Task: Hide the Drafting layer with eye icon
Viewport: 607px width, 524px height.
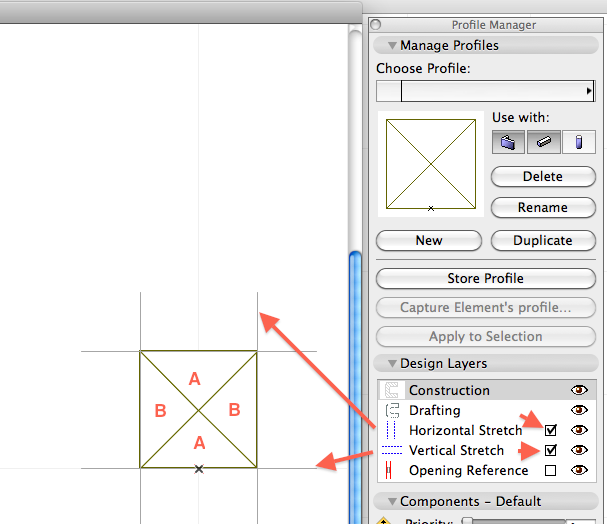Action: [x=579, y=410]
